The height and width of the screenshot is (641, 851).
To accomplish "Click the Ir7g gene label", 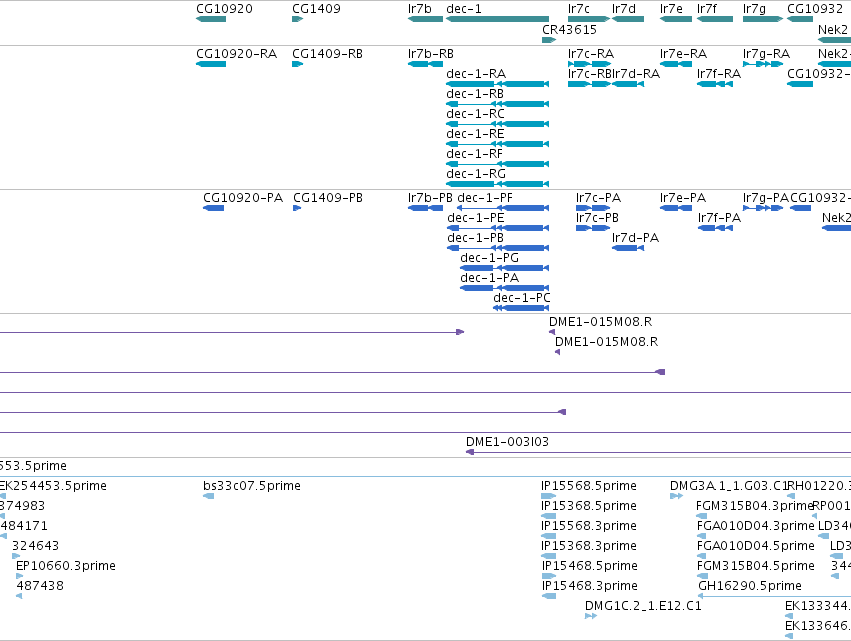I will pos(754,9).
